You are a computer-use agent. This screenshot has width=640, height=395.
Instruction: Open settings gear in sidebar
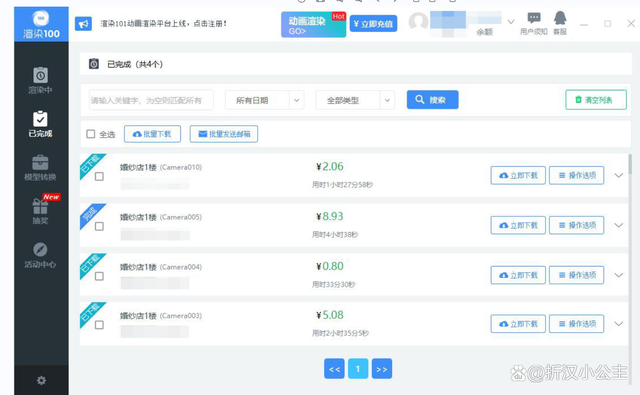click(x=41, y=380)
